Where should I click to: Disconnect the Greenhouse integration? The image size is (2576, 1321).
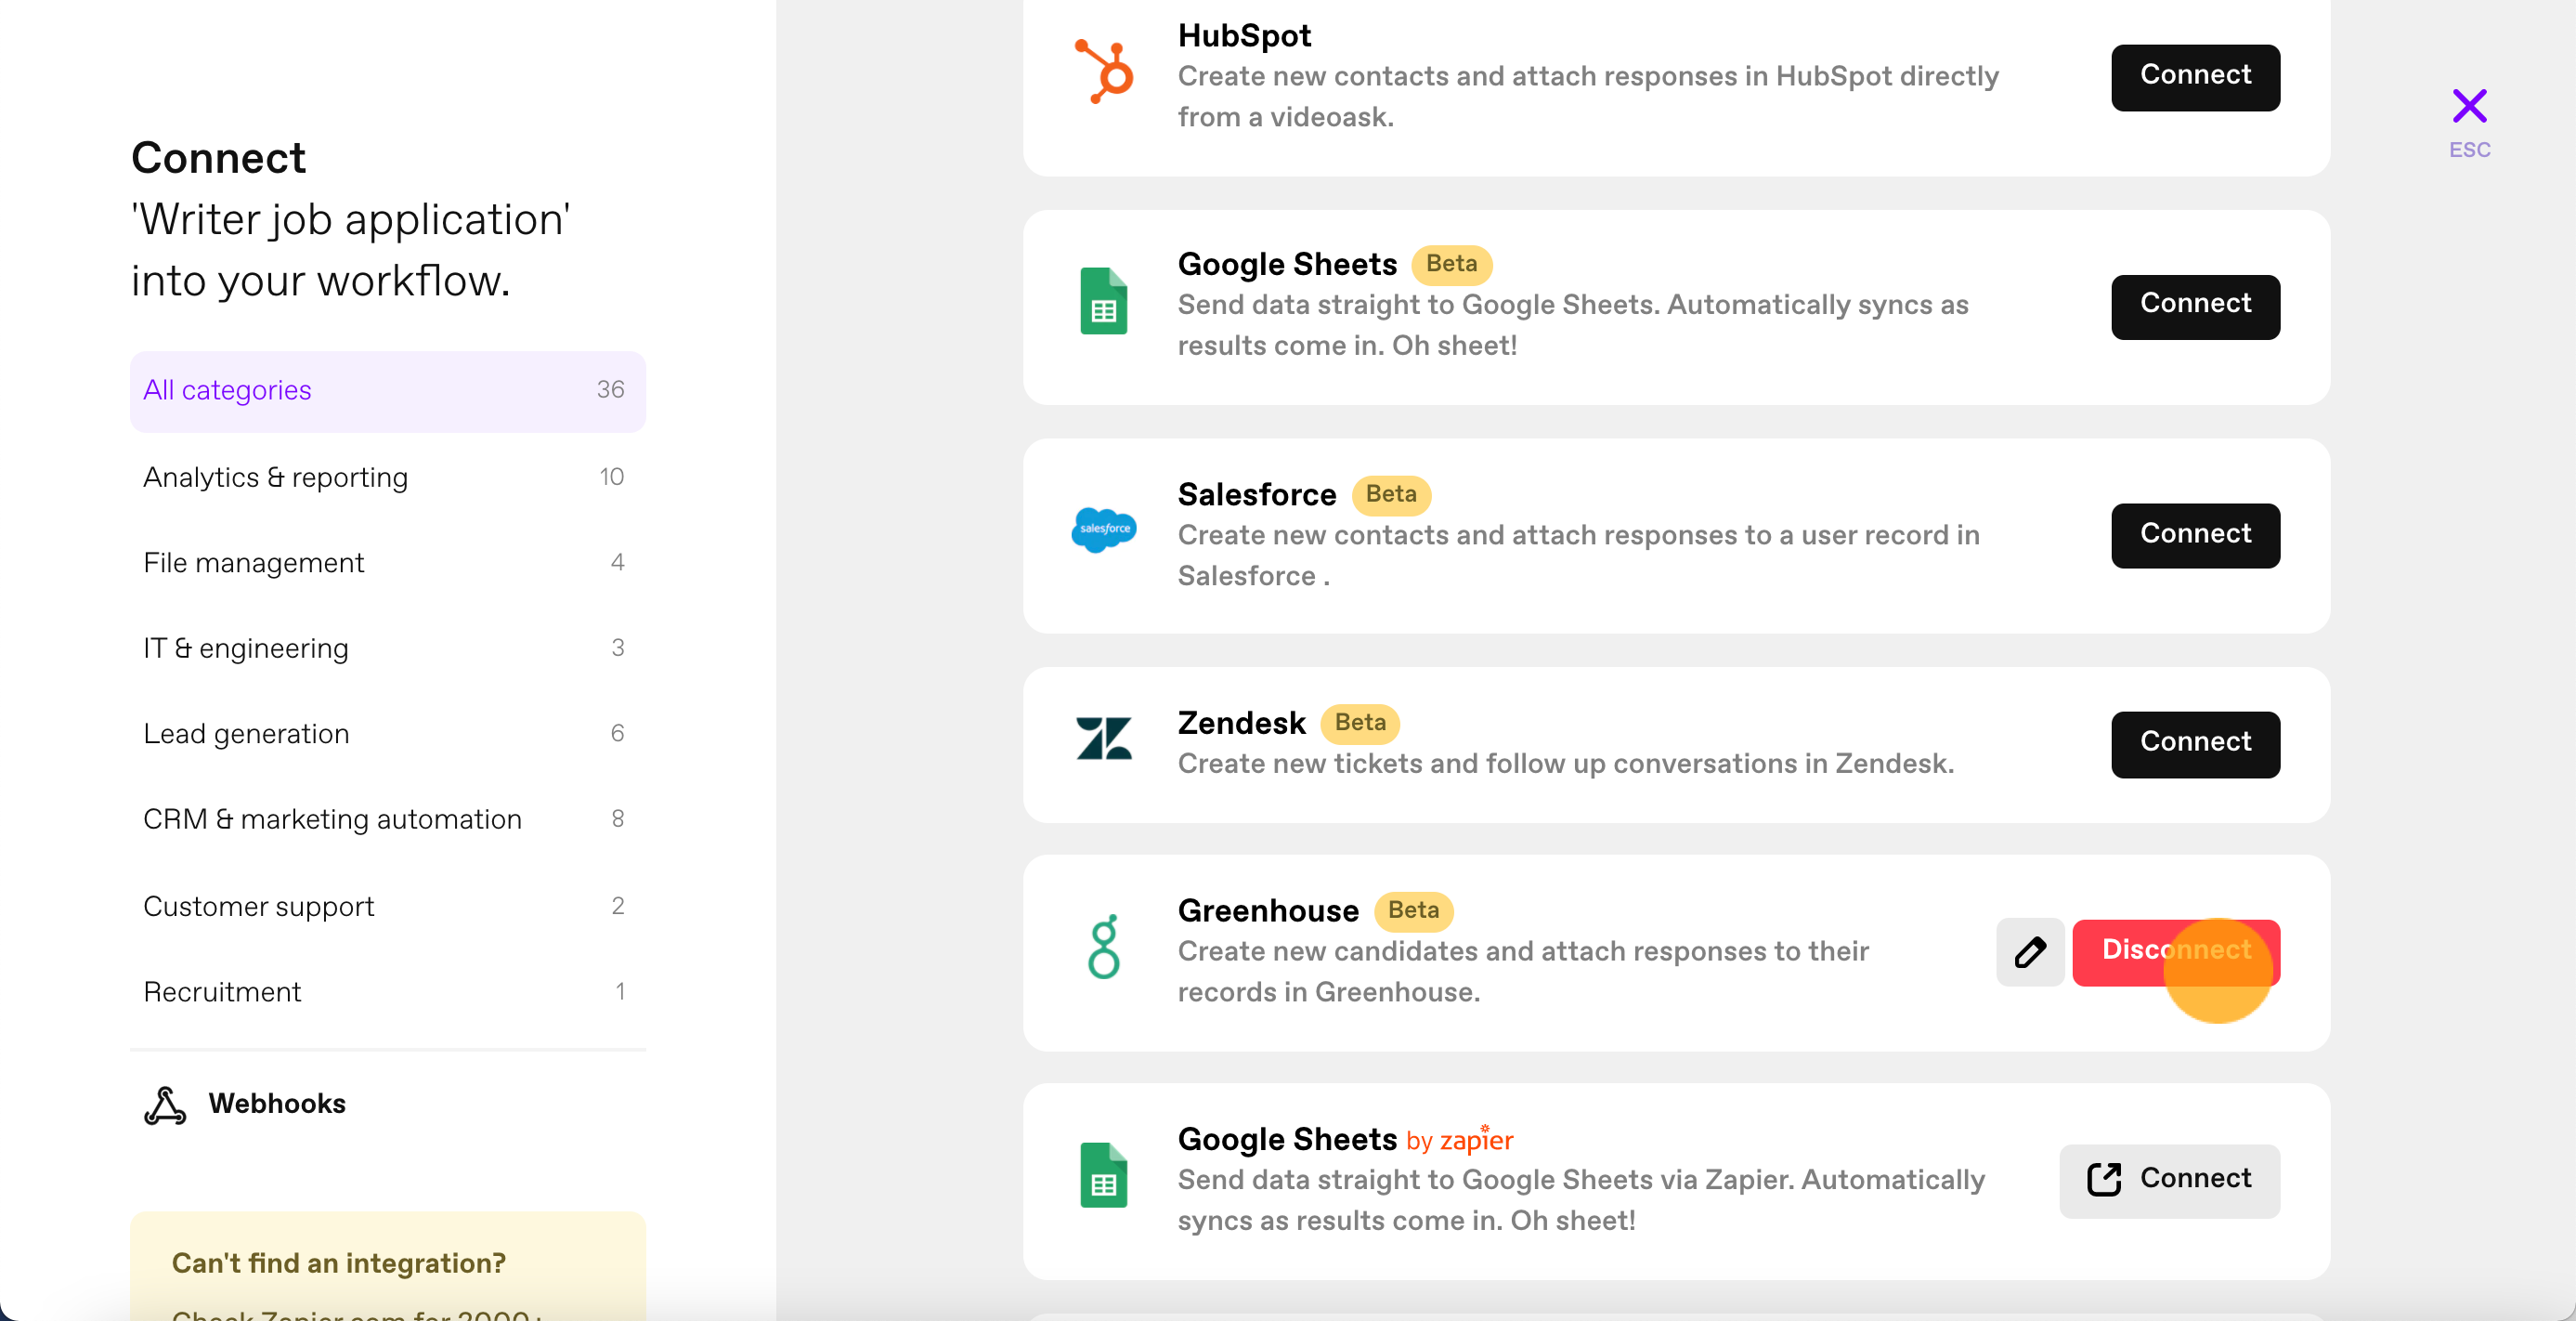tap(2176, 952)
